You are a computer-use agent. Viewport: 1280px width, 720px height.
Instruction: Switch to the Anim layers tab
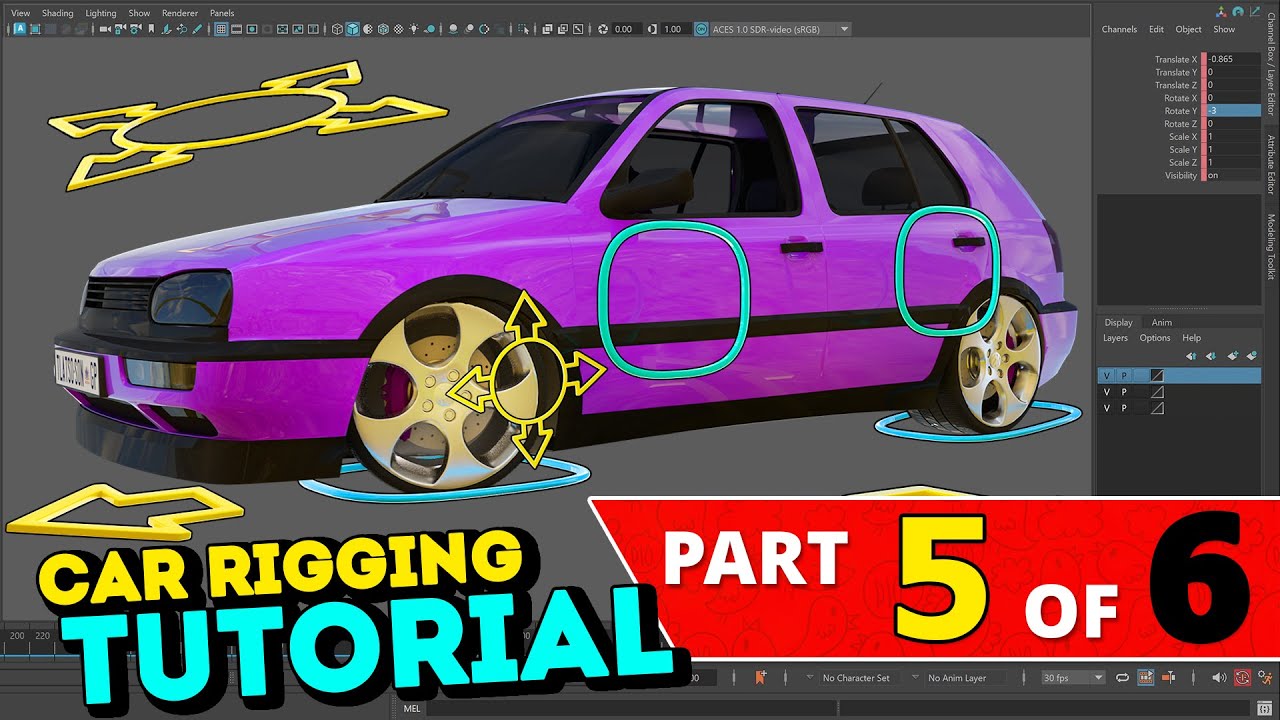(x=1162, y=322)
